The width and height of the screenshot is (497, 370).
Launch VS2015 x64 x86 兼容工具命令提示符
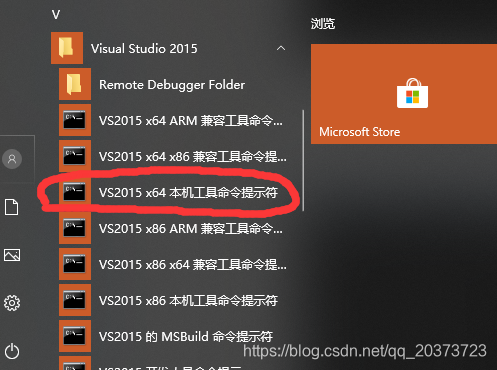click(172, 156)
